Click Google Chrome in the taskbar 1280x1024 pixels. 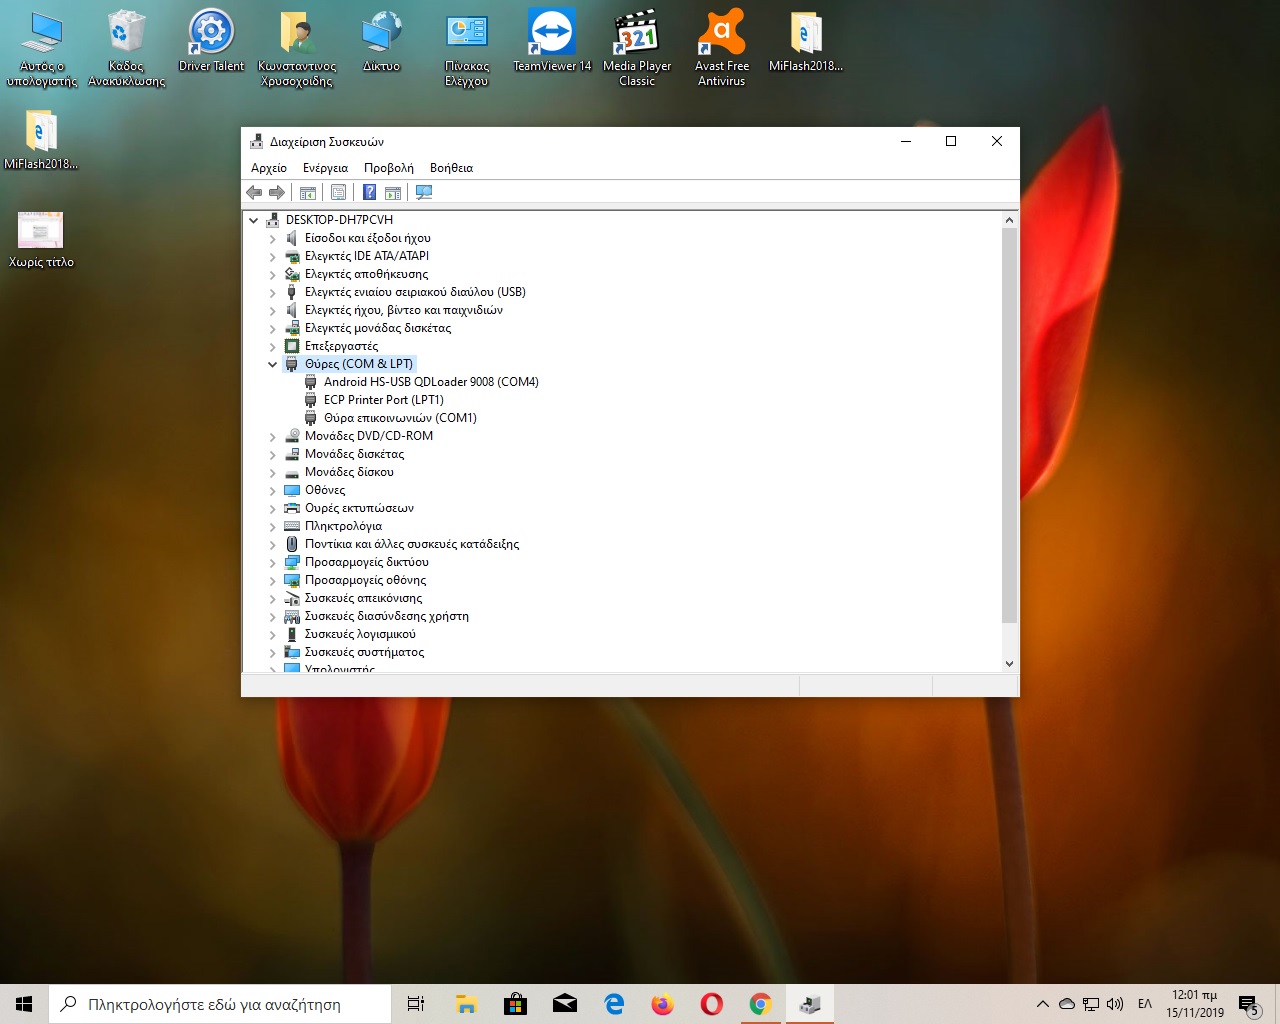click(760, 1004)
